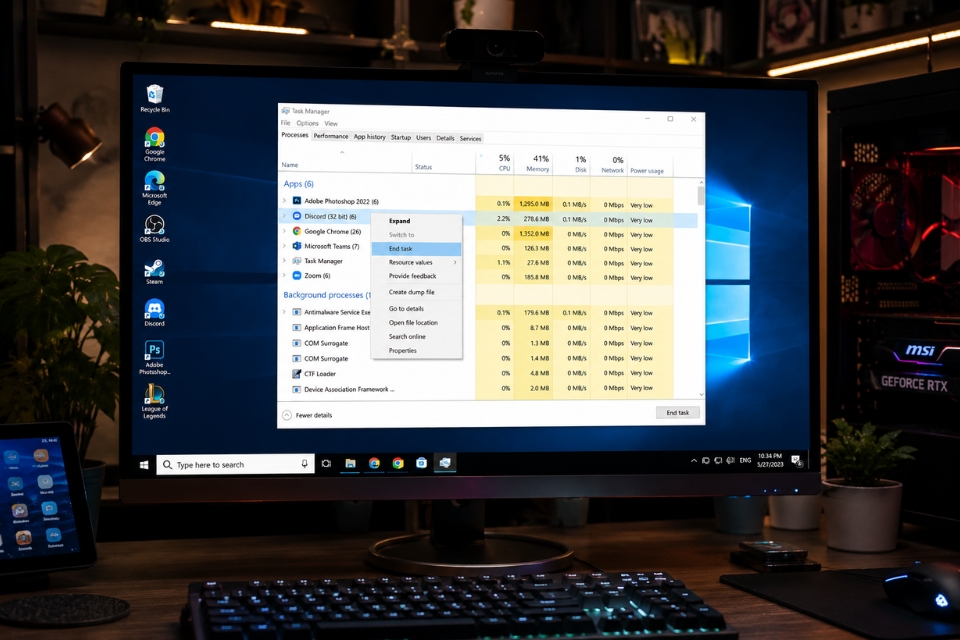Collapse view with Fewer details
The height and width of the screenshot is (640, 960).
coord(307,415)
